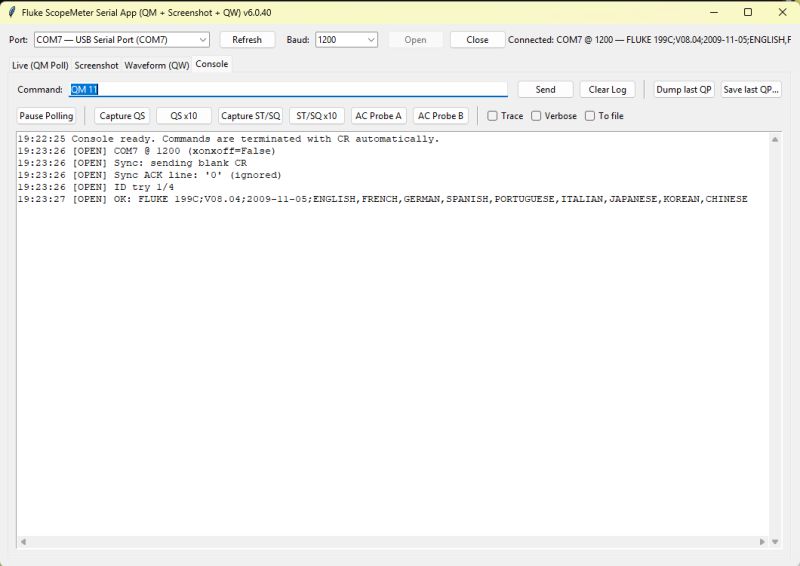The width and height of the screenshot is (800, 566).
Task: Click the 'OK: FLUKE 199C' log line
Action: [x=382, y=199]
